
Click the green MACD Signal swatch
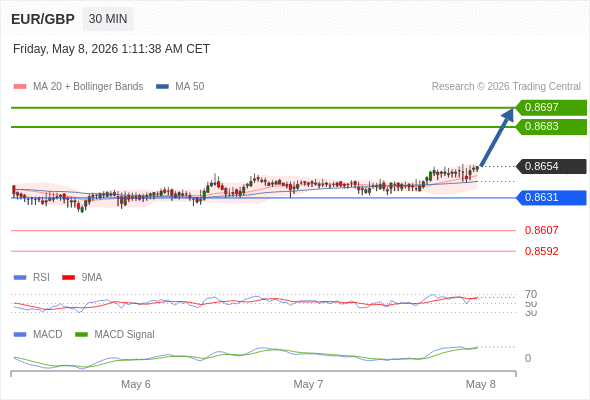click(x=81, y=335)
